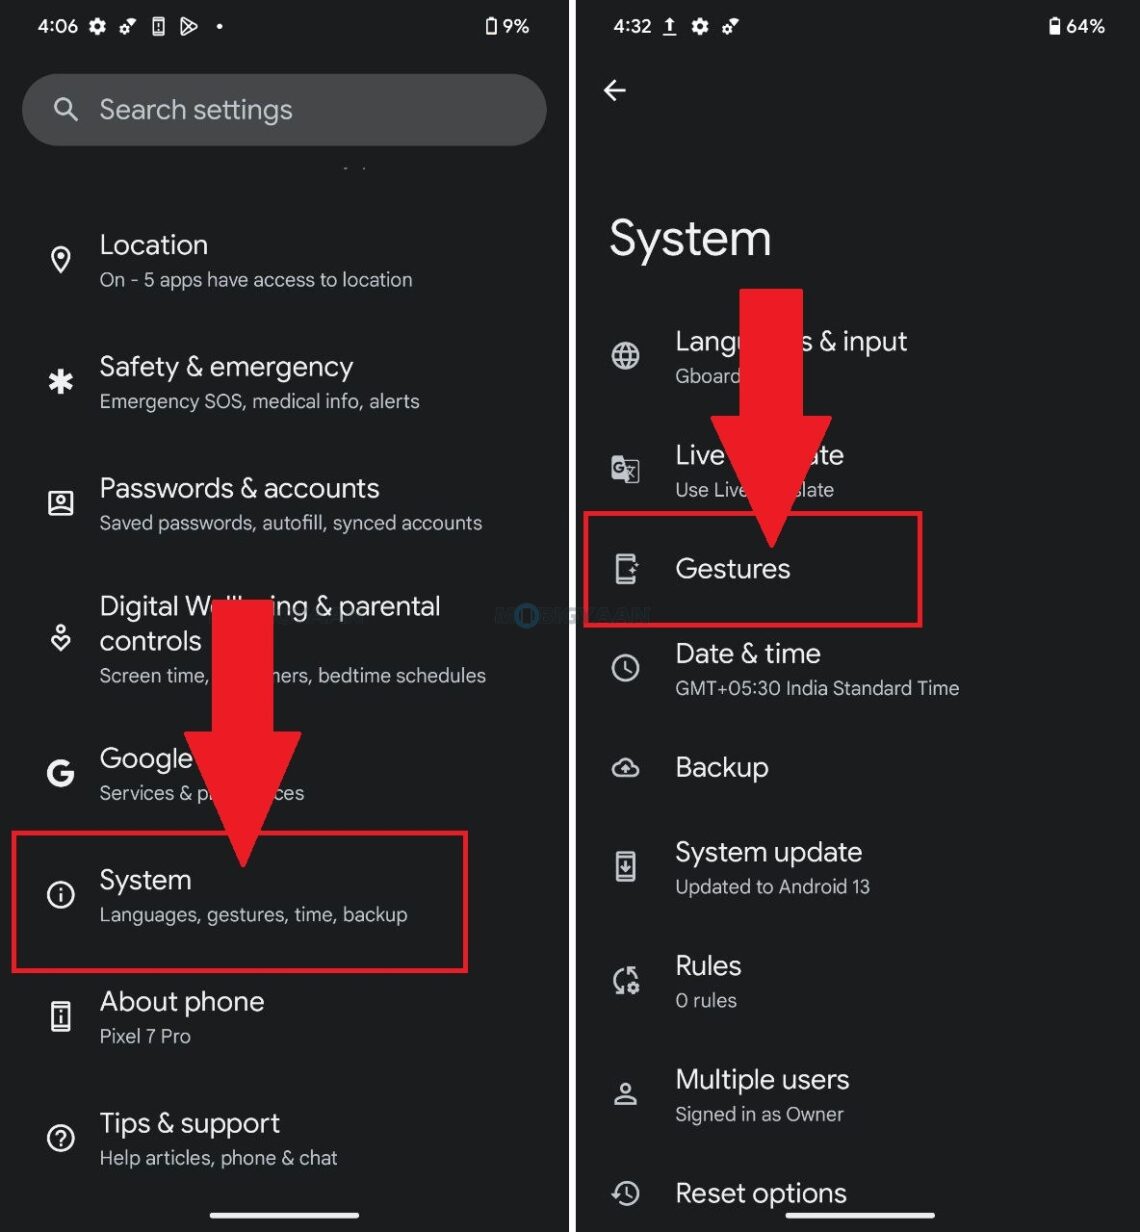The image size is (1140, 1232).
Task: Click the settings gear in left status bar
Action: [x=97, y=27]
